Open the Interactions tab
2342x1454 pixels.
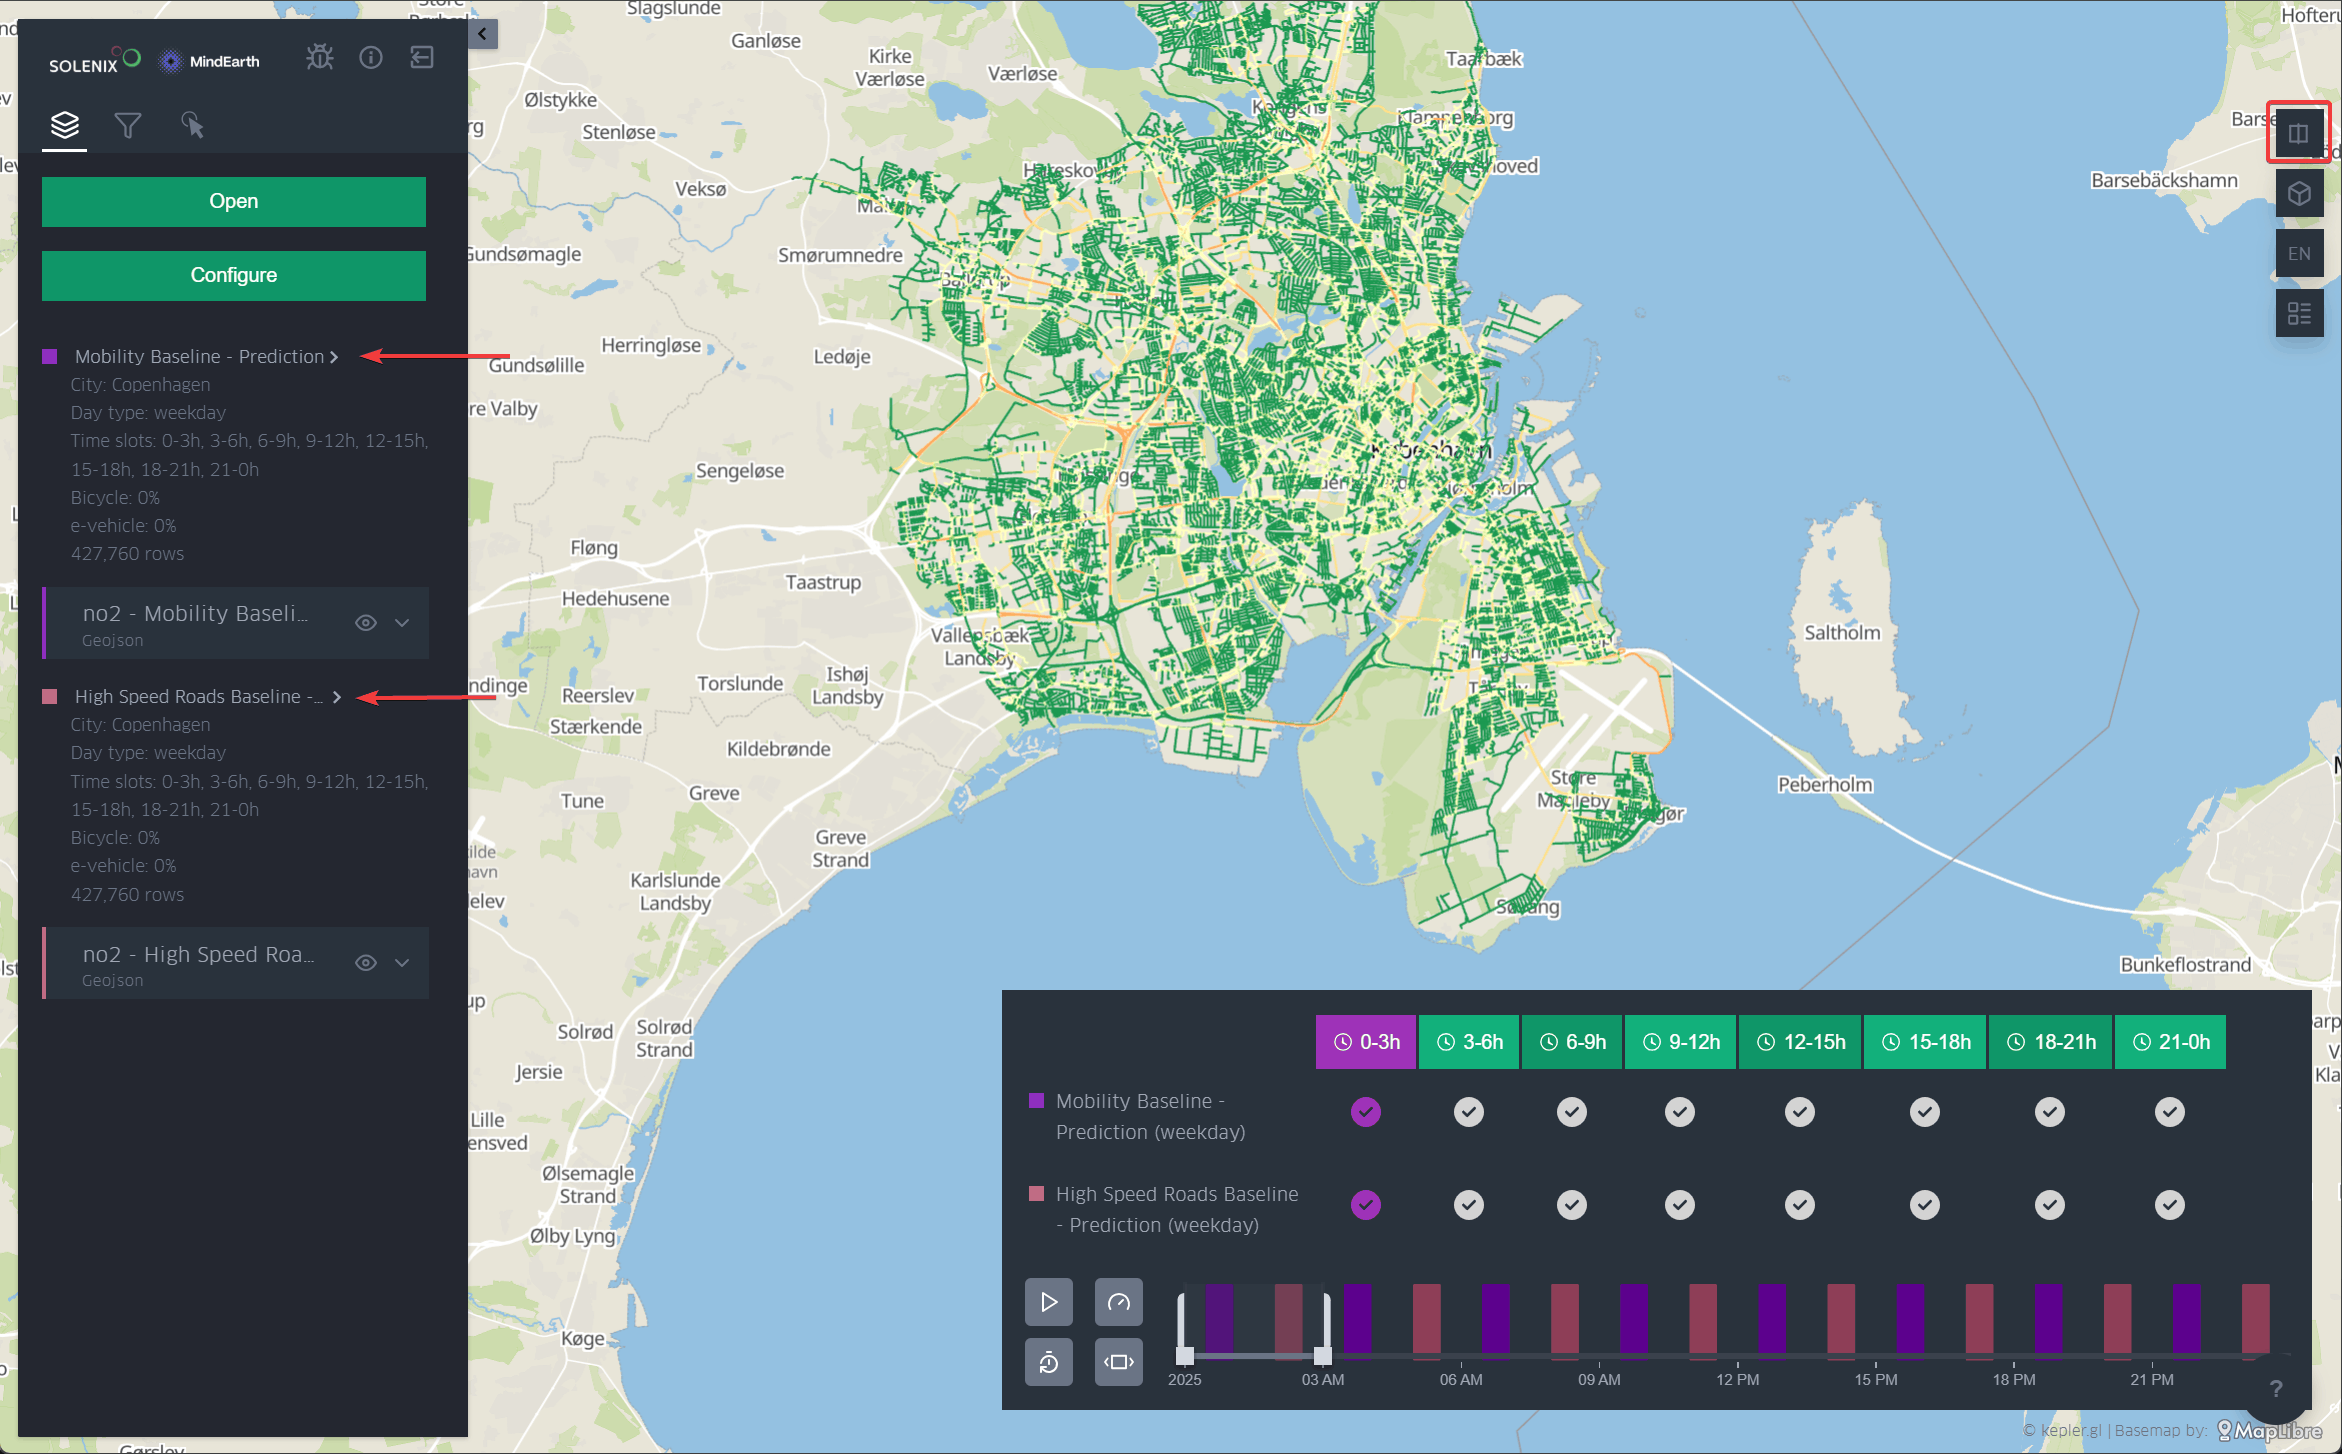point(192,126)
